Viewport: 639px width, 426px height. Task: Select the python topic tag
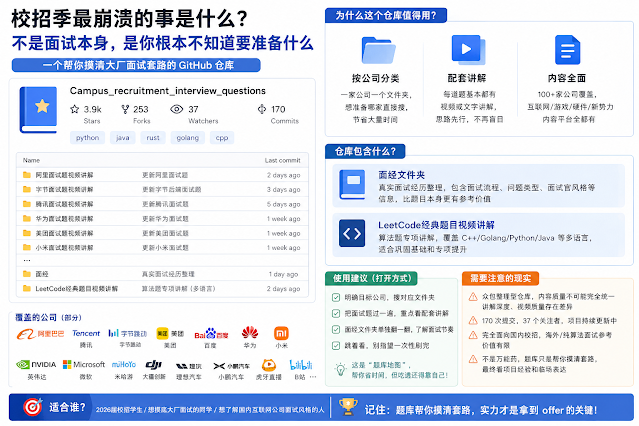[87, 138]
